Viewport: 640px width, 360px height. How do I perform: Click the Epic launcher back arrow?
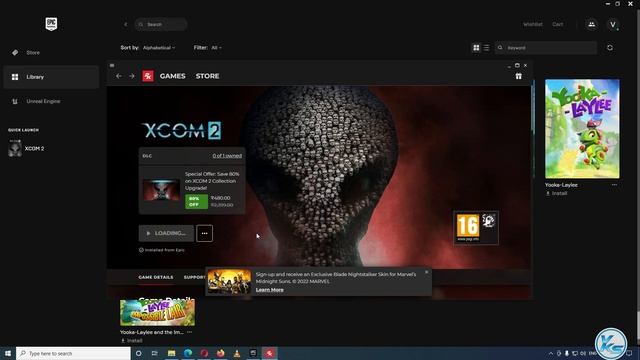[125, 24]
